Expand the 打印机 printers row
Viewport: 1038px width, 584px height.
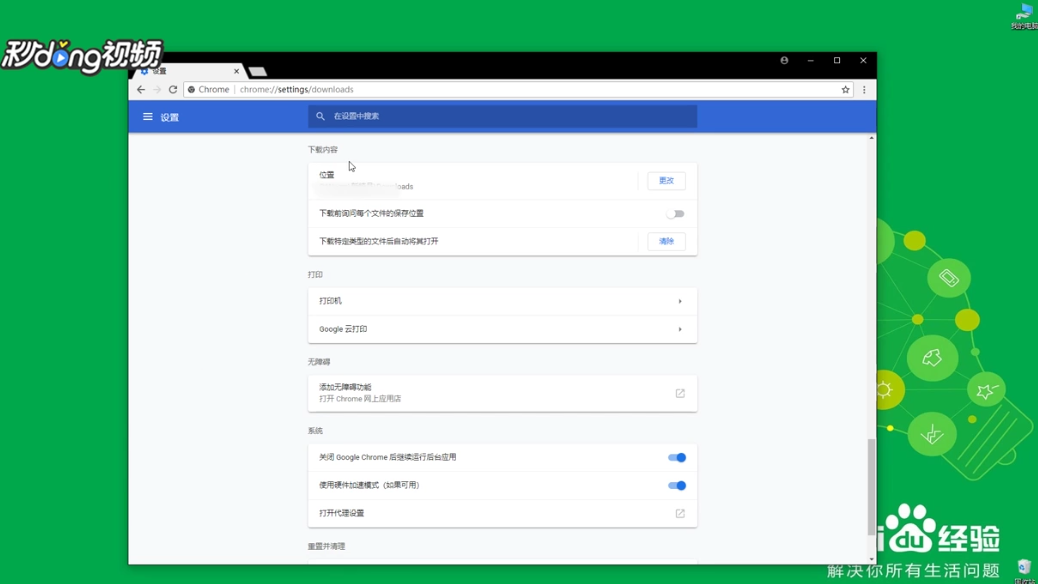[x=502, y=301]
